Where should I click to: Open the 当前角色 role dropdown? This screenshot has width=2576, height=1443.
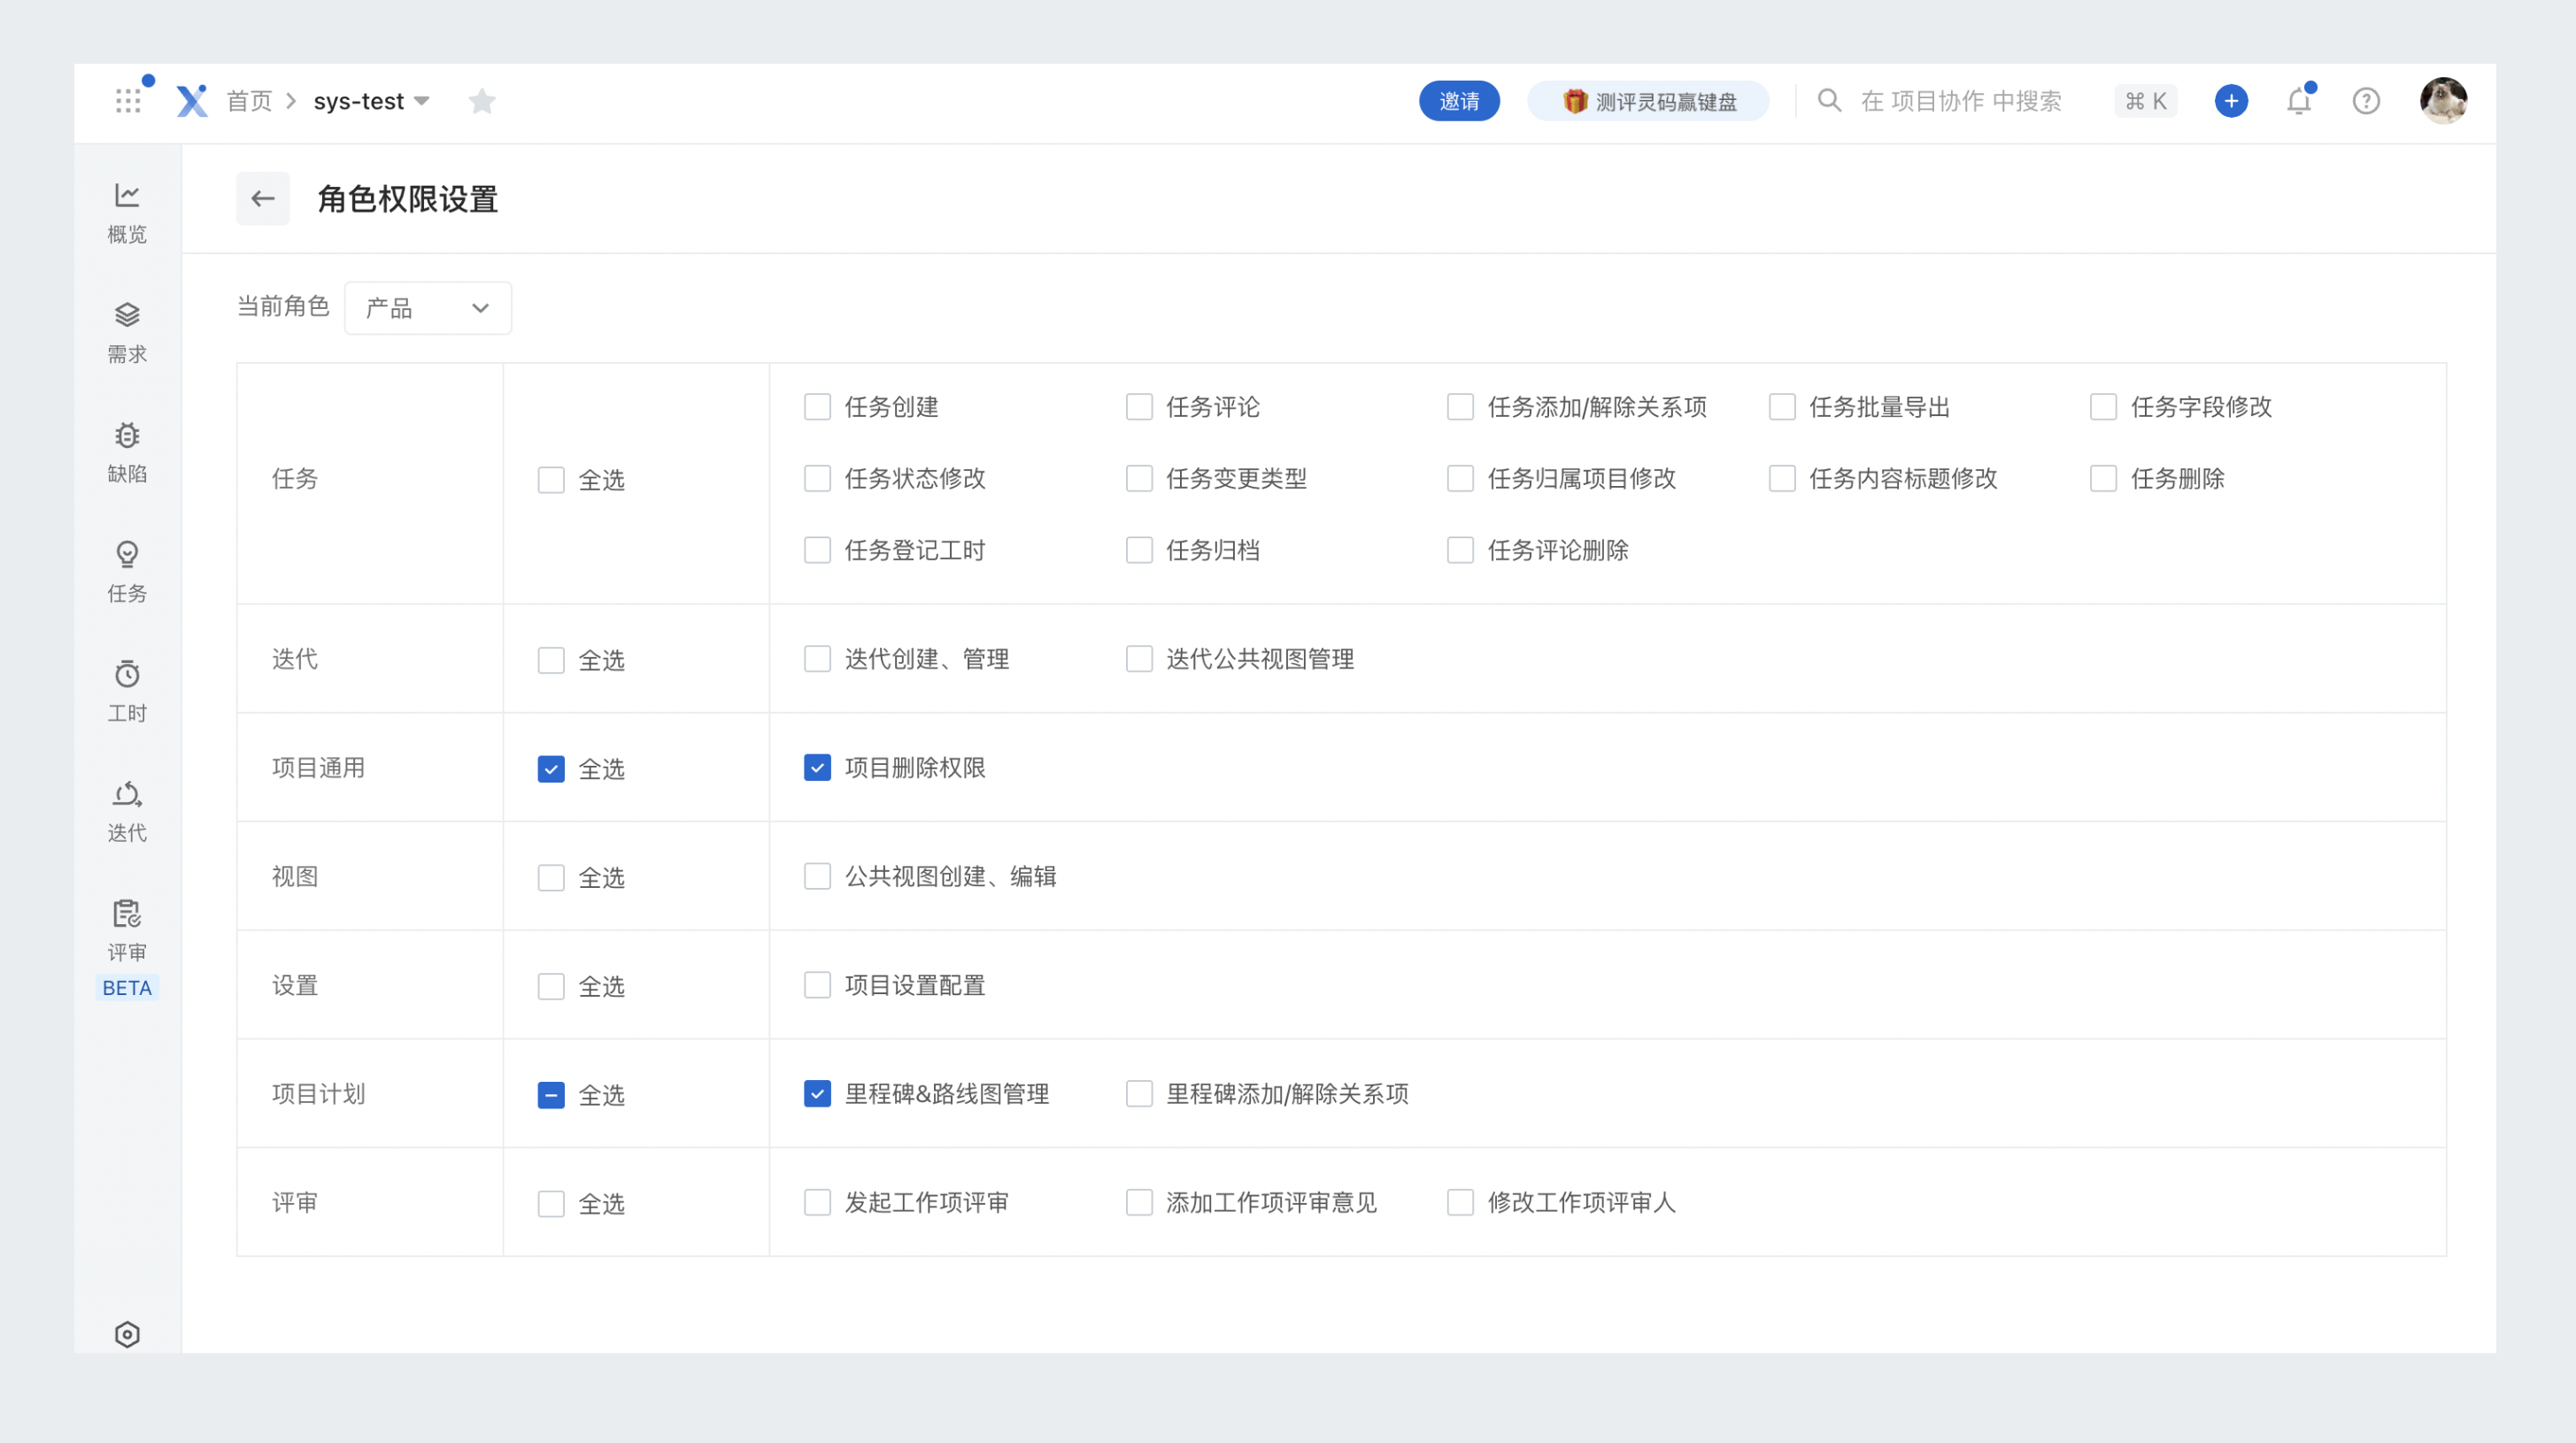pyautogui.click(x=428, y=308)
